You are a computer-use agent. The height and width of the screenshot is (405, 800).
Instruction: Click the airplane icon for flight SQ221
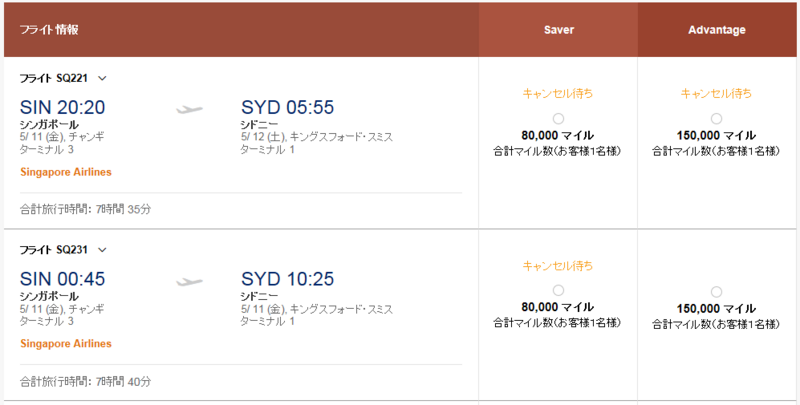[x=189, y=109]
